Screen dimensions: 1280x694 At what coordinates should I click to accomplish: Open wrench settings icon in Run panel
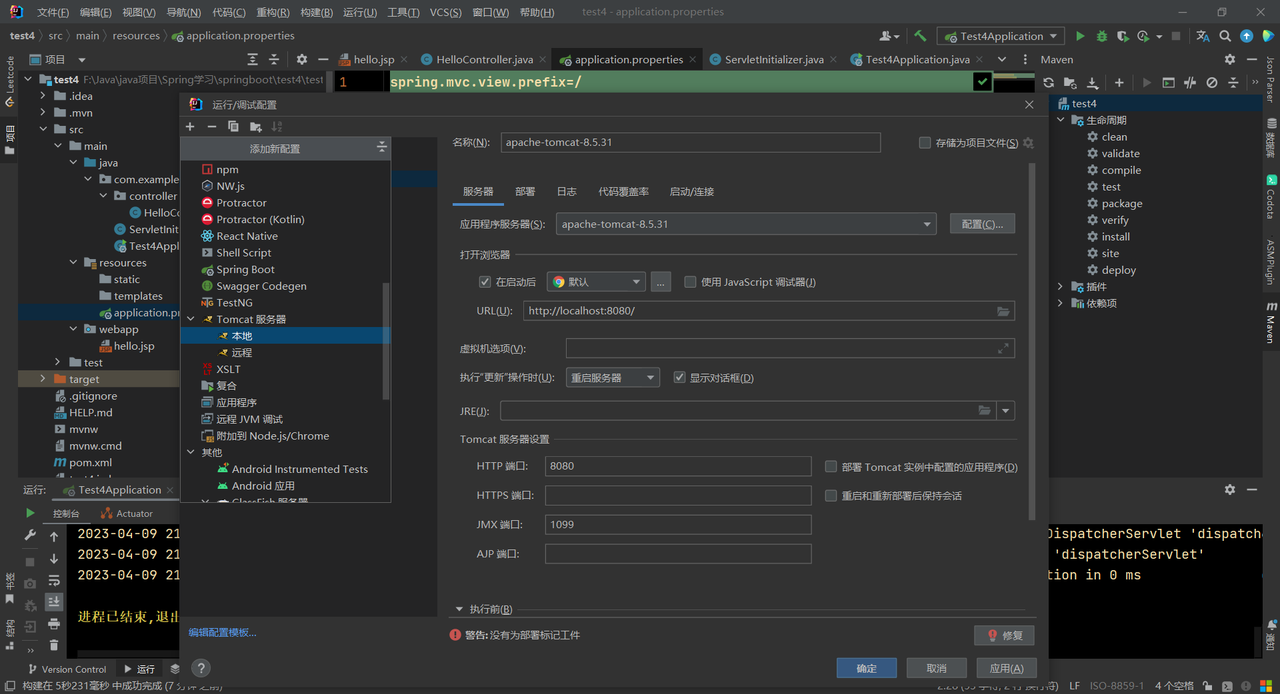pyautogui.click(x=30, y=536)
